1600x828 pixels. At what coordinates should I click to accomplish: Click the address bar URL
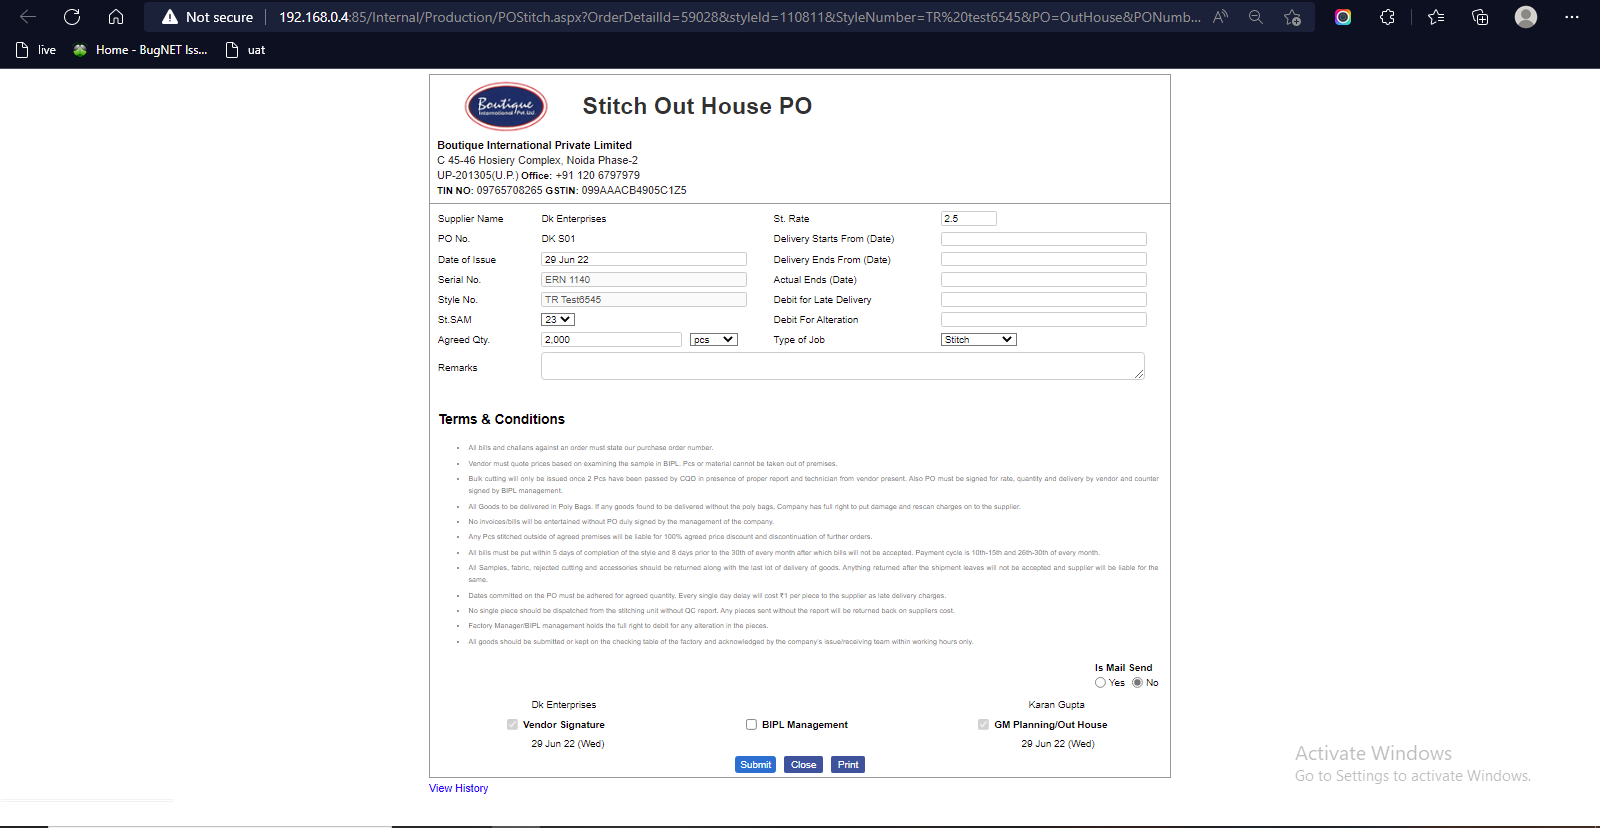pyautogui.click(x=740, y=17)
